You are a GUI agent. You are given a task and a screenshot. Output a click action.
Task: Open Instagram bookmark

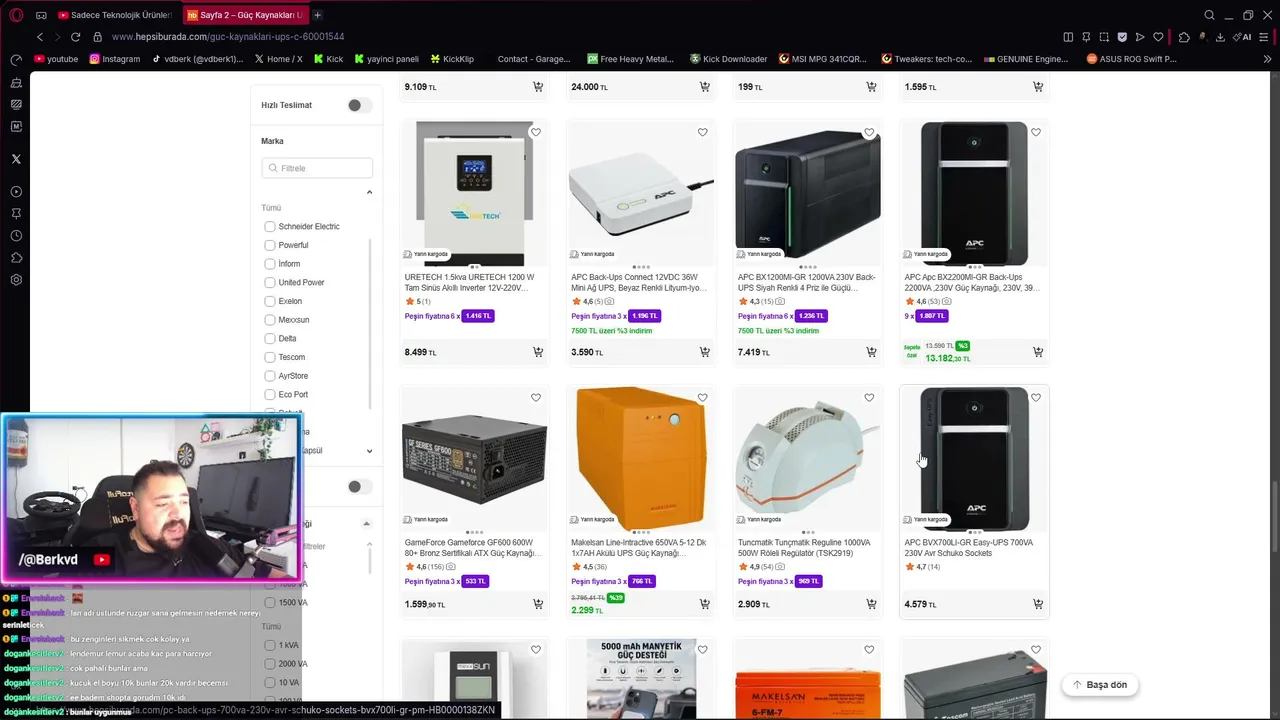(115, 59)
